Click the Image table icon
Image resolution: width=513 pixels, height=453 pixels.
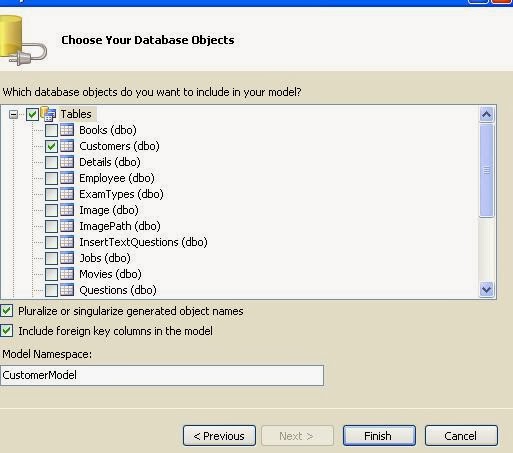(67, 210)
